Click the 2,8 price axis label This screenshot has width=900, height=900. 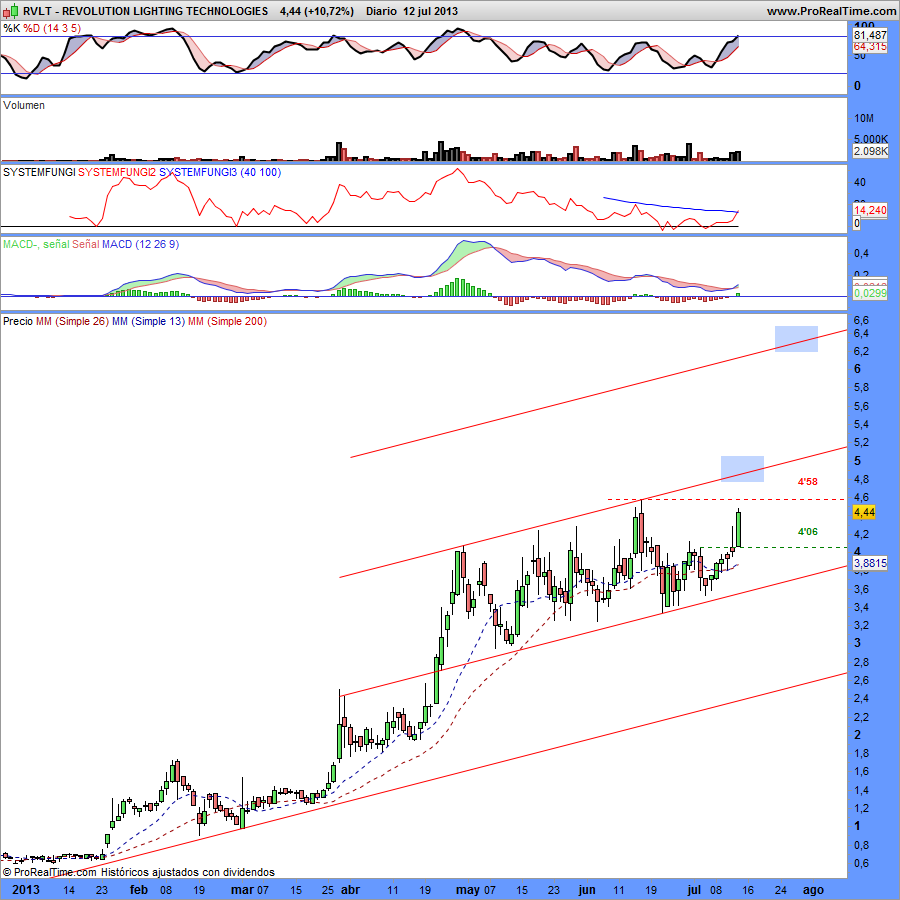coord(862,662)
